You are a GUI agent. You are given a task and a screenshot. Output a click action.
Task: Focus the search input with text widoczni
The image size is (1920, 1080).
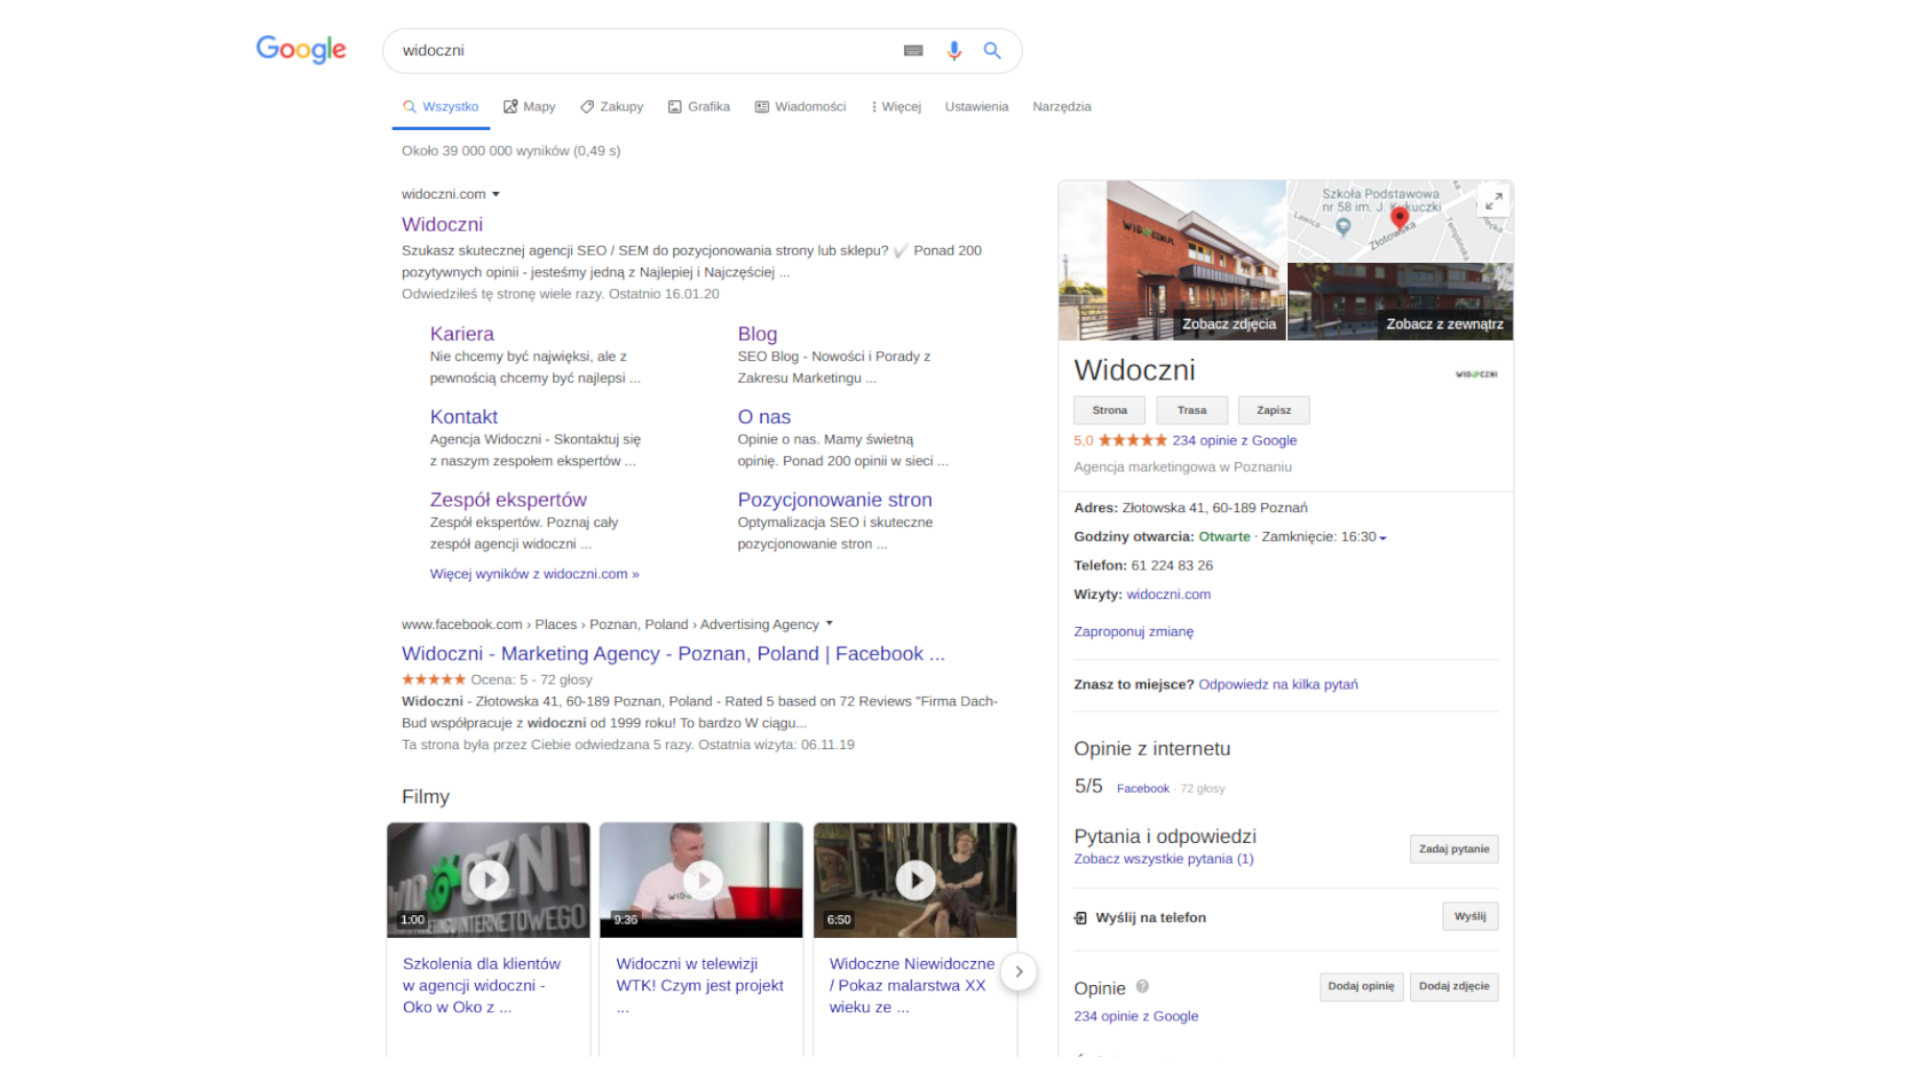point(645,50)
